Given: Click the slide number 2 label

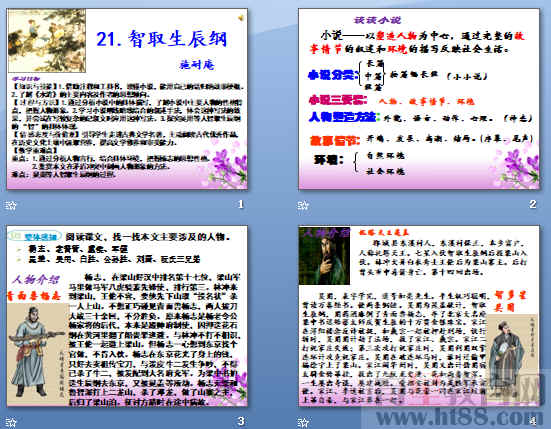Looking at the screenshot, I should click(533, 204).
